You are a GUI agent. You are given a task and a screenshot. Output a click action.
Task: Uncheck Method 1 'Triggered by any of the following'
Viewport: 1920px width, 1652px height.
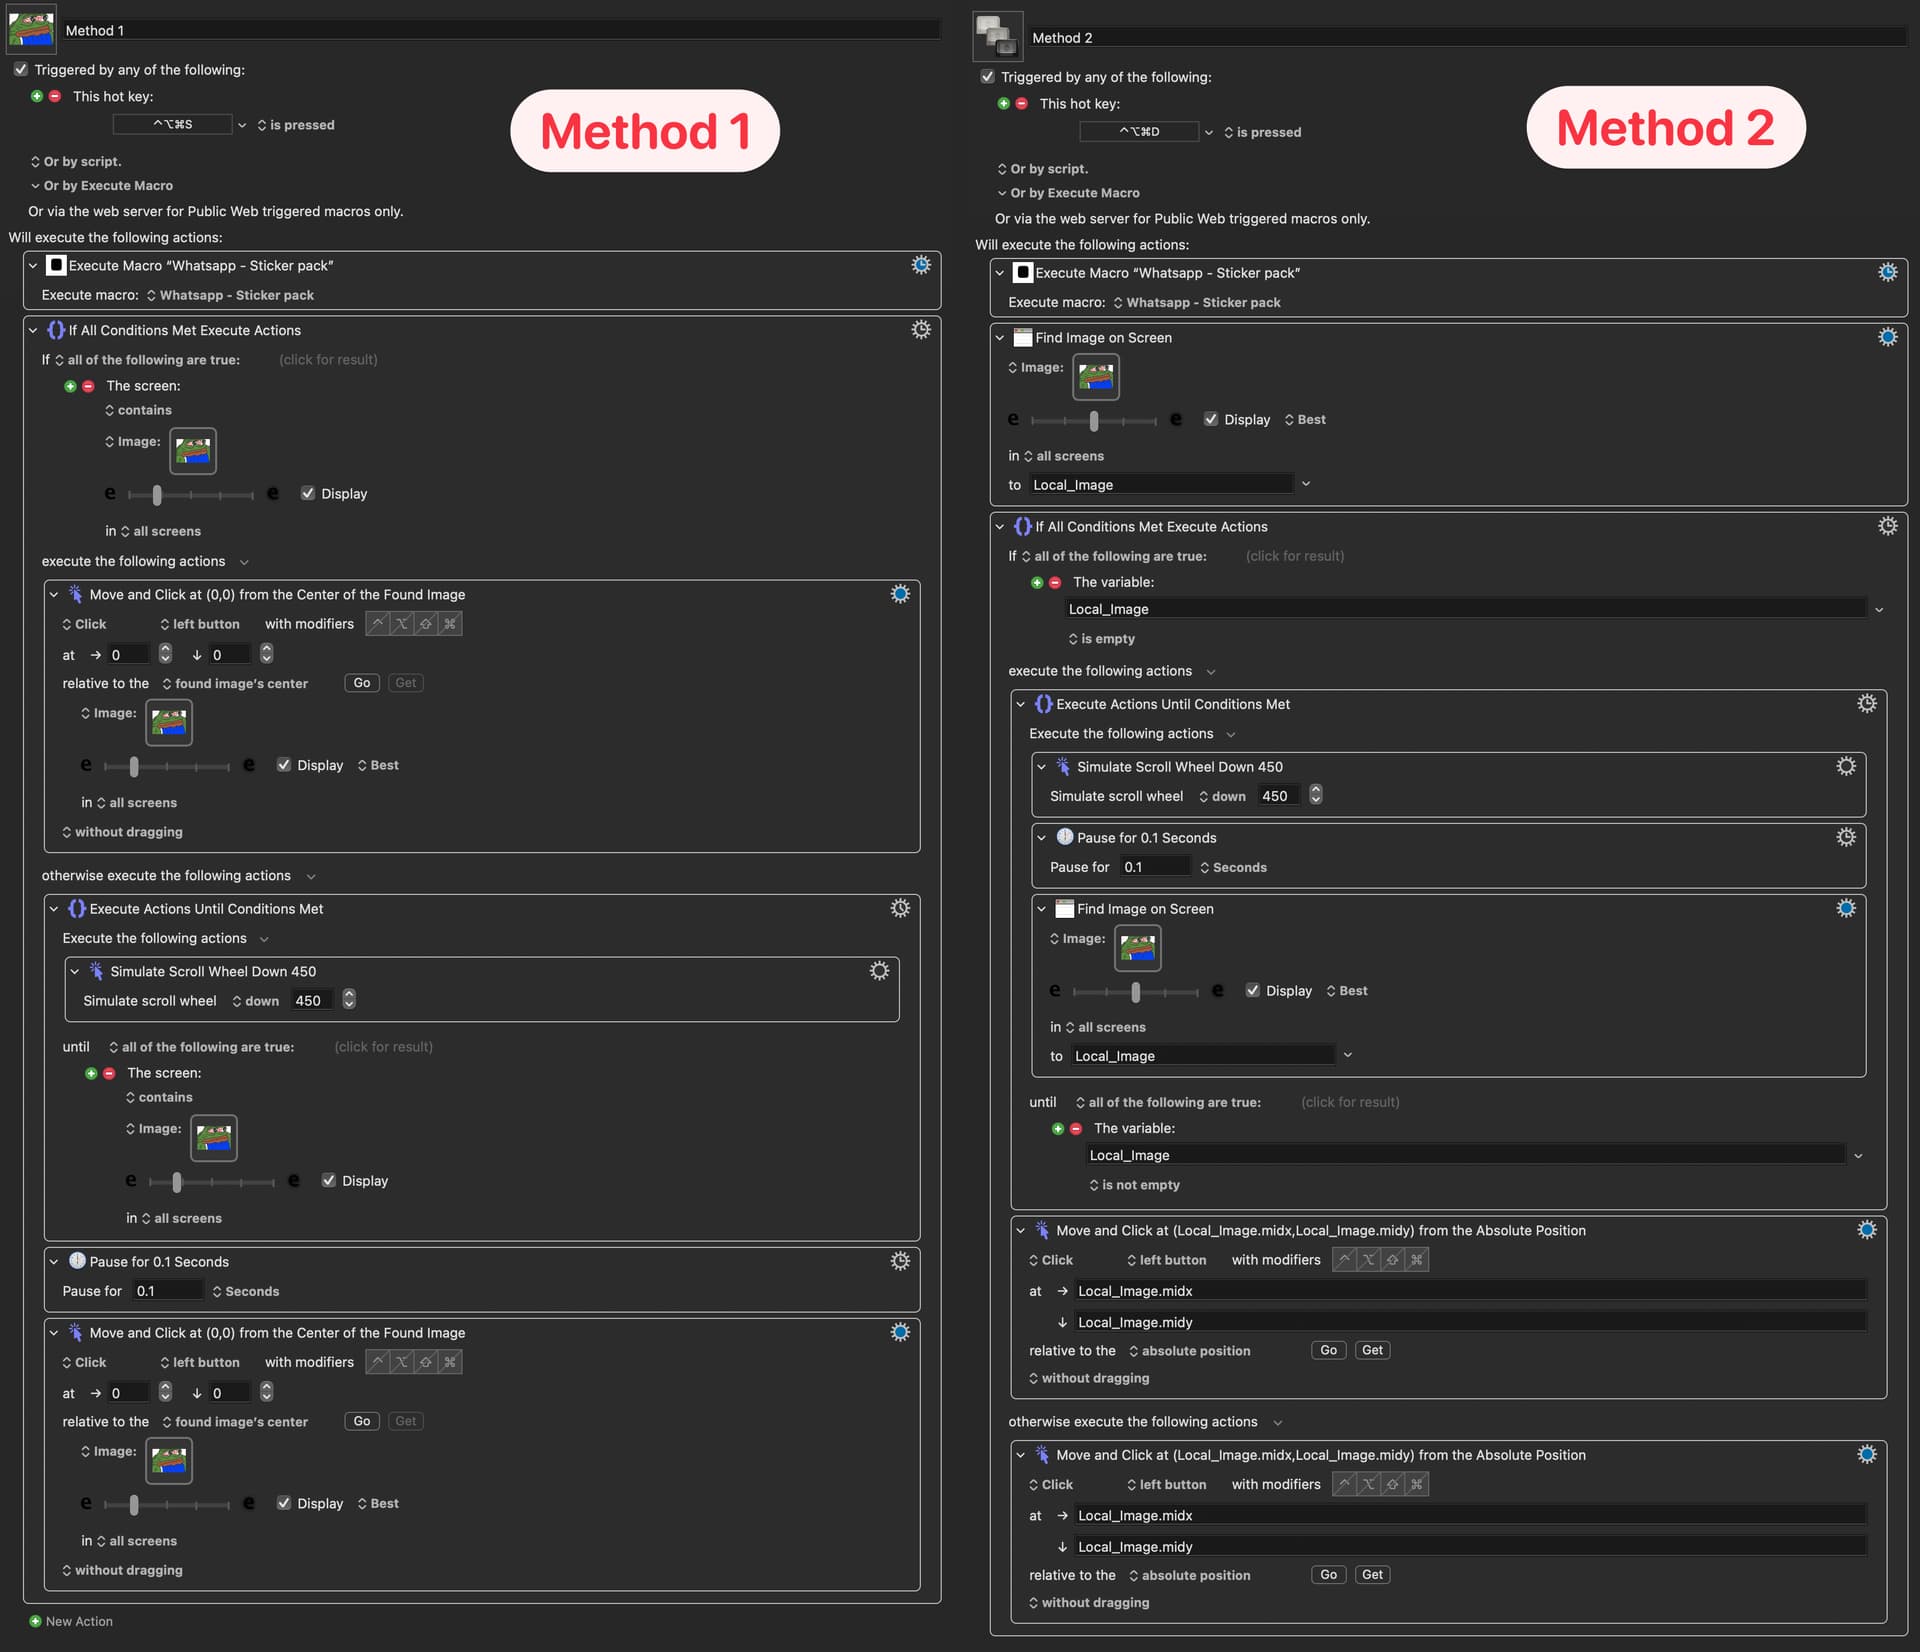(21, 69)
